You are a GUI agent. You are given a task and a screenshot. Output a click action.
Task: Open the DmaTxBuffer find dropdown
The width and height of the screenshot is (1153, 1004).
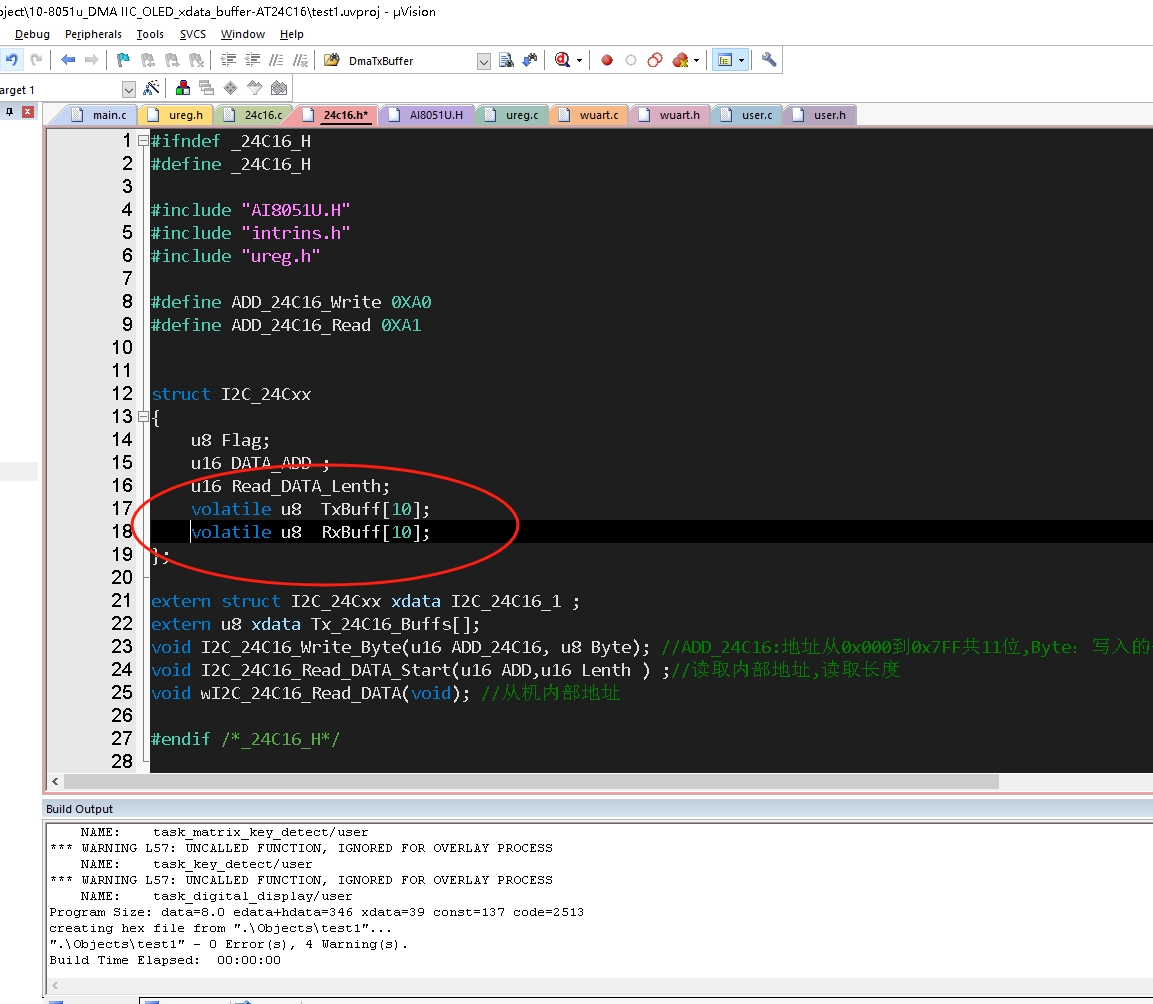(484, 61)
